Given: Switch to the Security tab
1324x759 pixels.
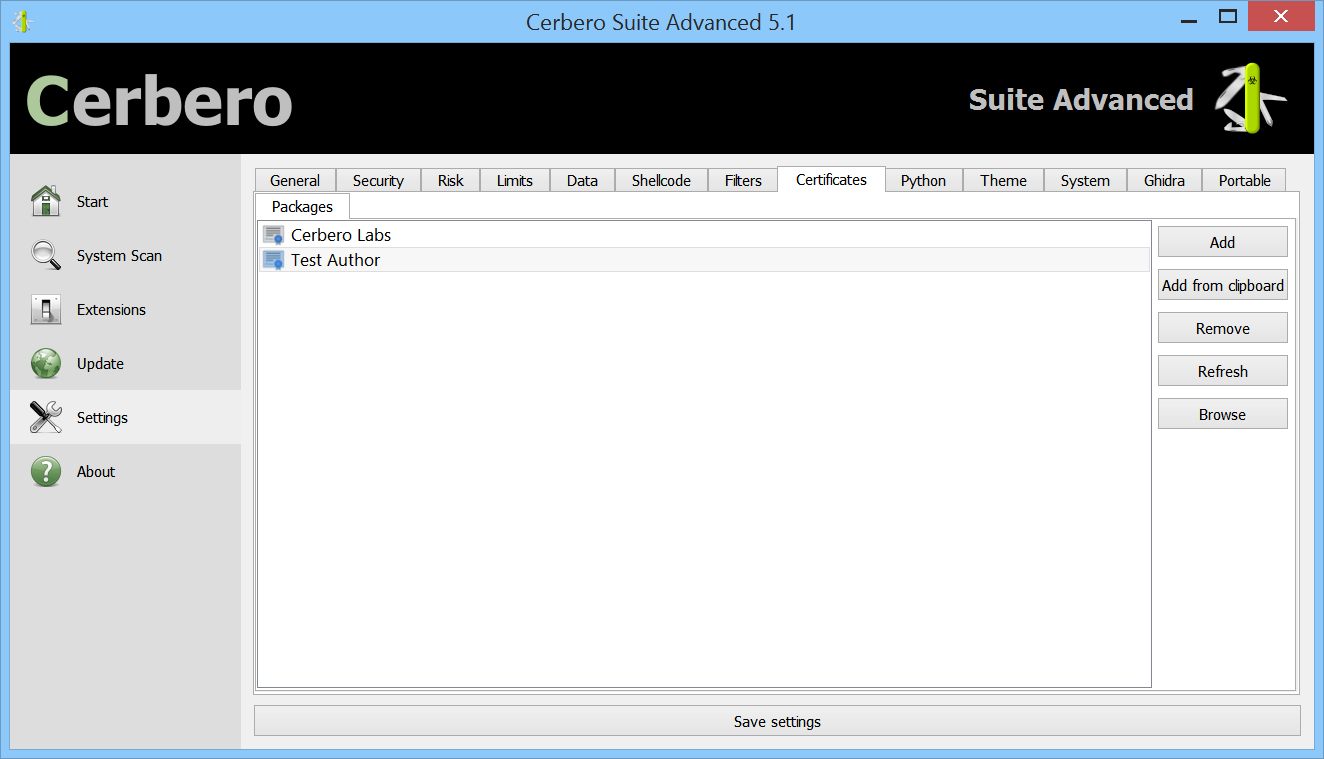Looking at the screenshot, I should 378,180.
